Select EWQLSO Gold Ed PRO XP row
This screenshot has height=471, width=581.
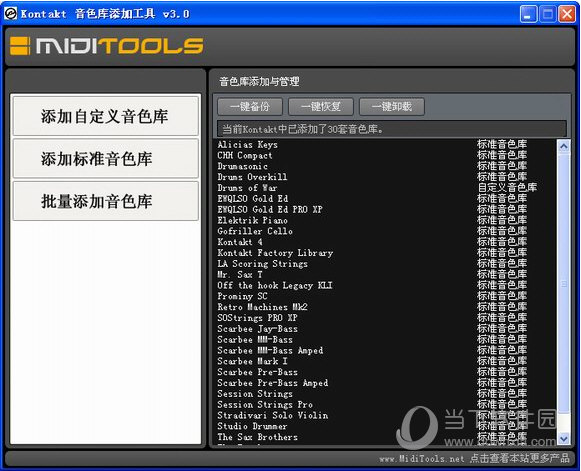click(385, 209)
